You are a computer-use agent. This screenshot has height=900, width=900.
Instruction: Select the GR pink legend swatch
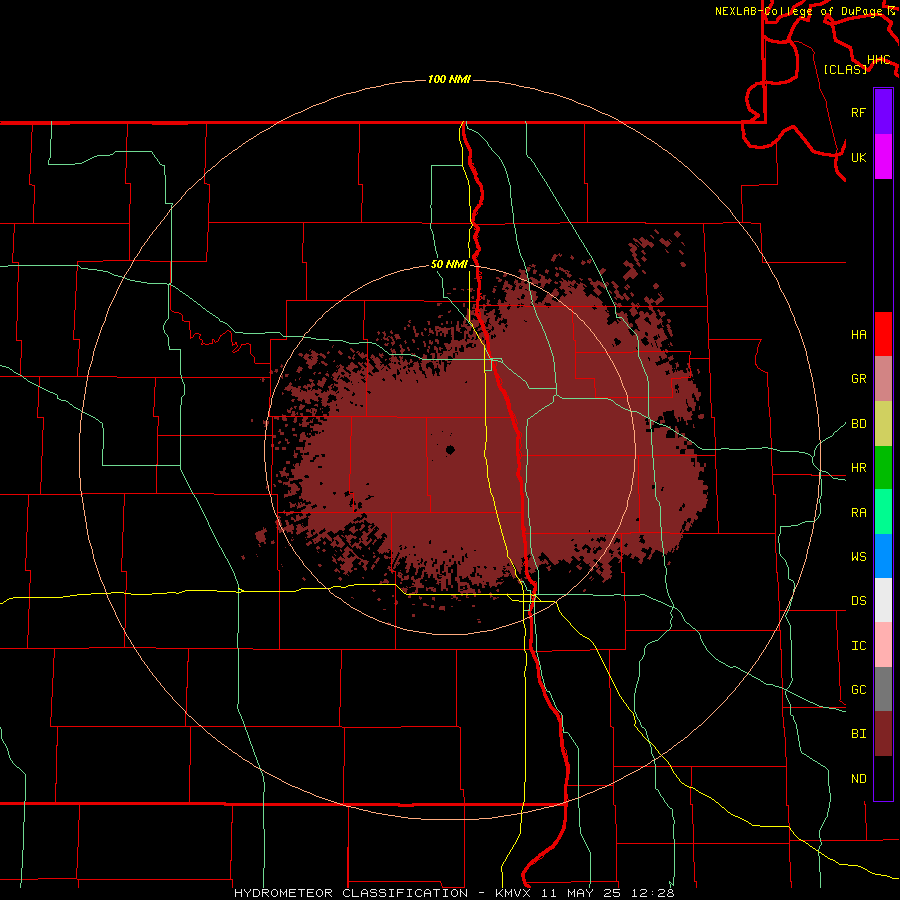883,378
